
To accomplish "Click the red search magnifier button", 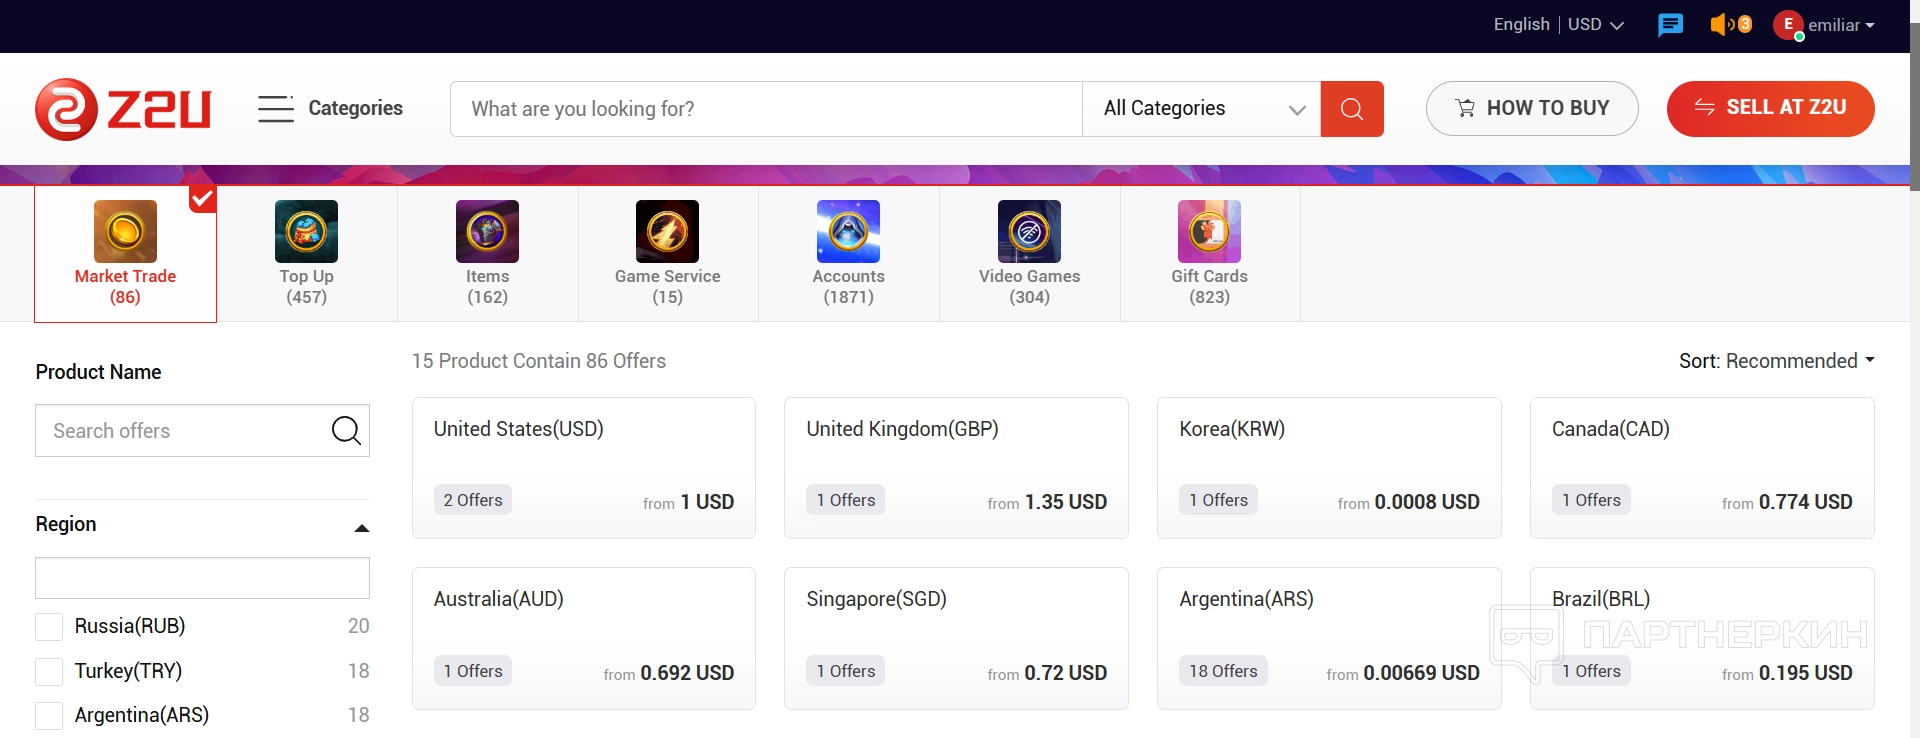I will [x=1352, y=109].
